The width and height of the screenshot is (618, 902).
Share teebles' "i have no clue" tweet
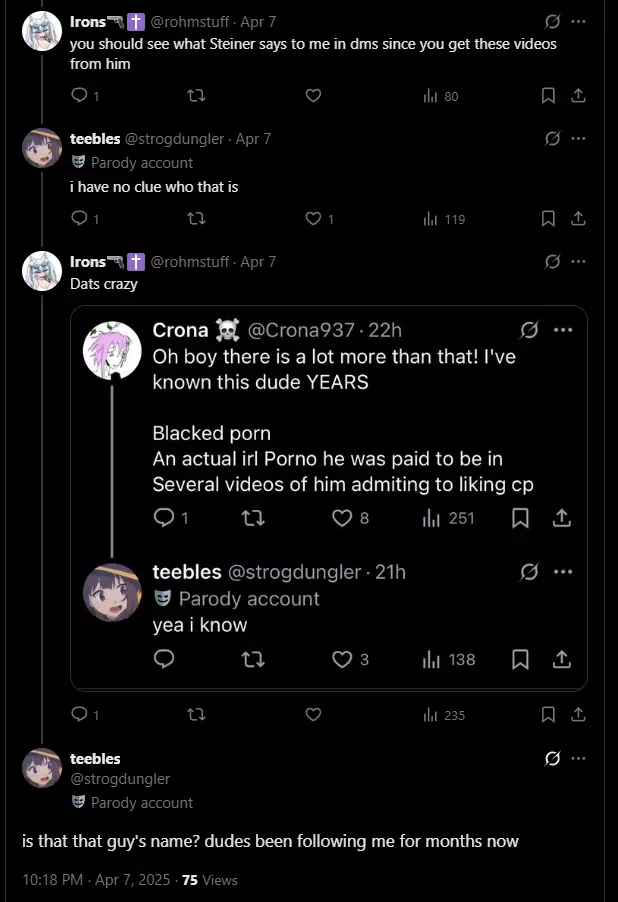tap(578, 219)
